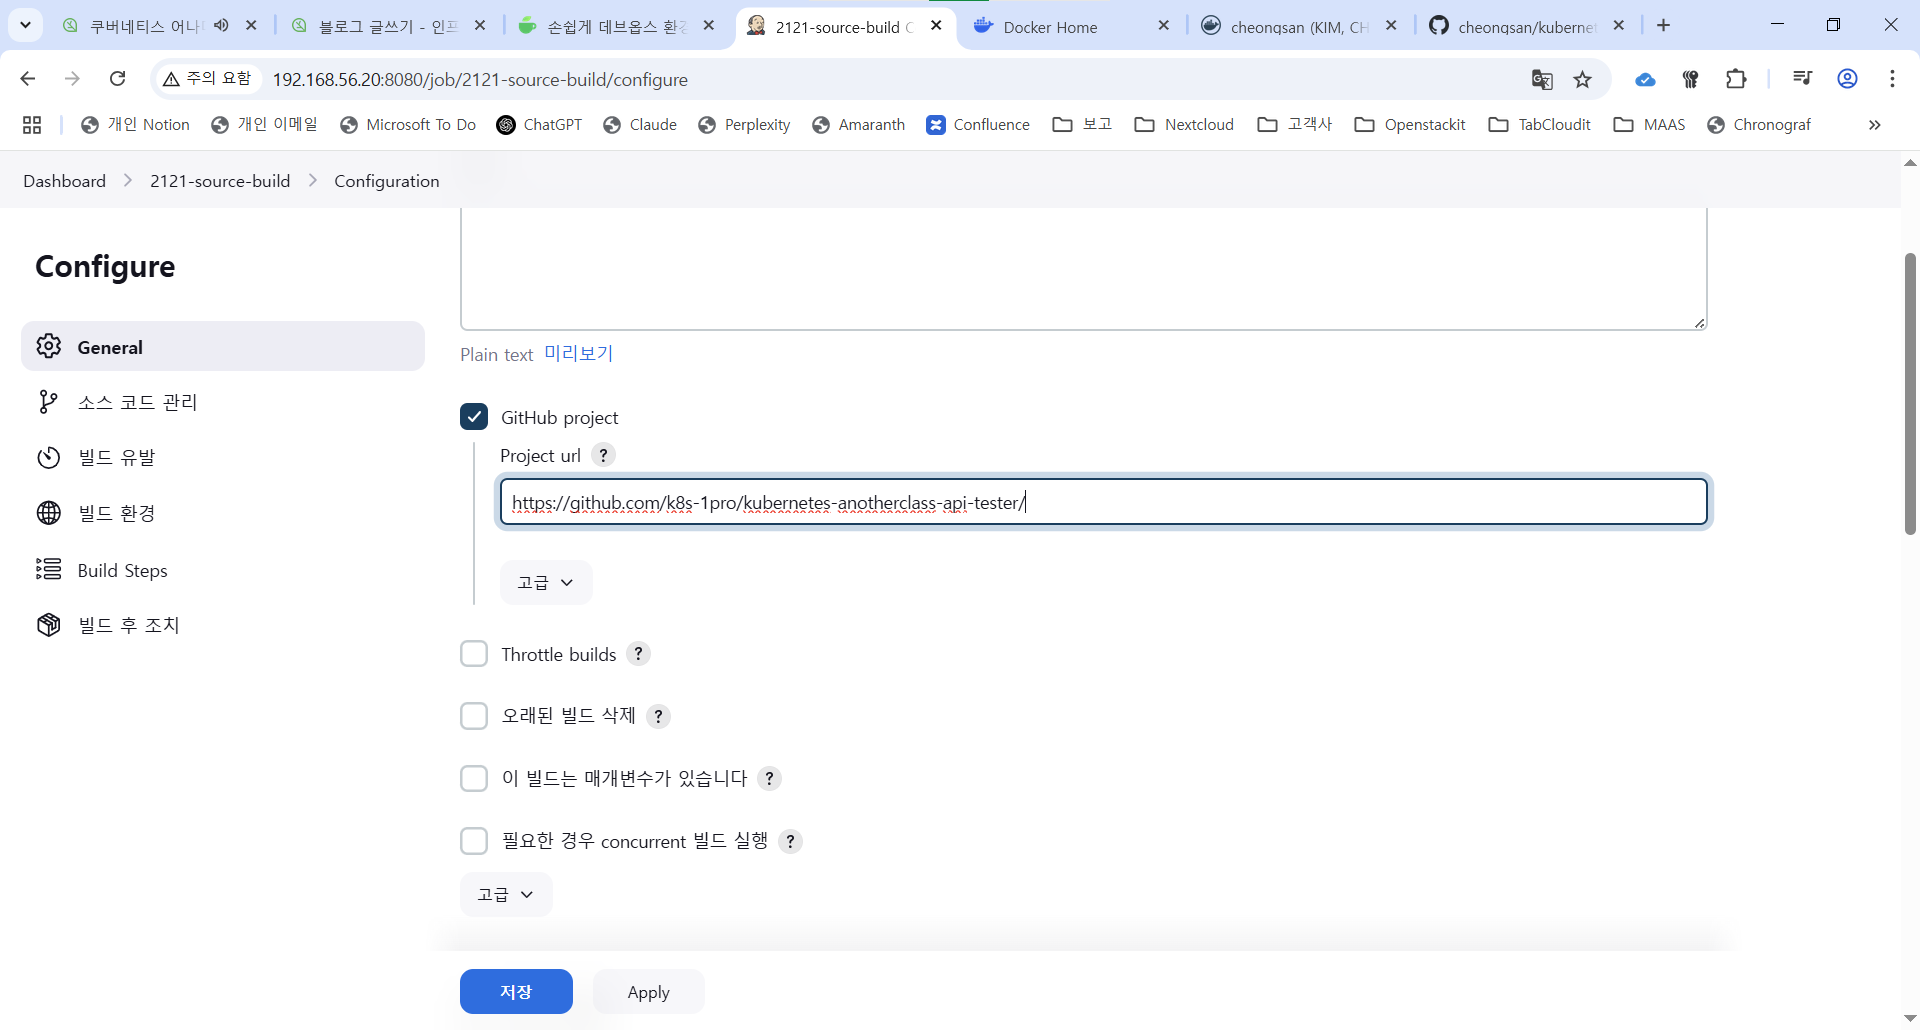Bookmark this page with the star icon
This screenshot has height=1030, width=1920.
pyautogui.click(x=1582, y=79)
